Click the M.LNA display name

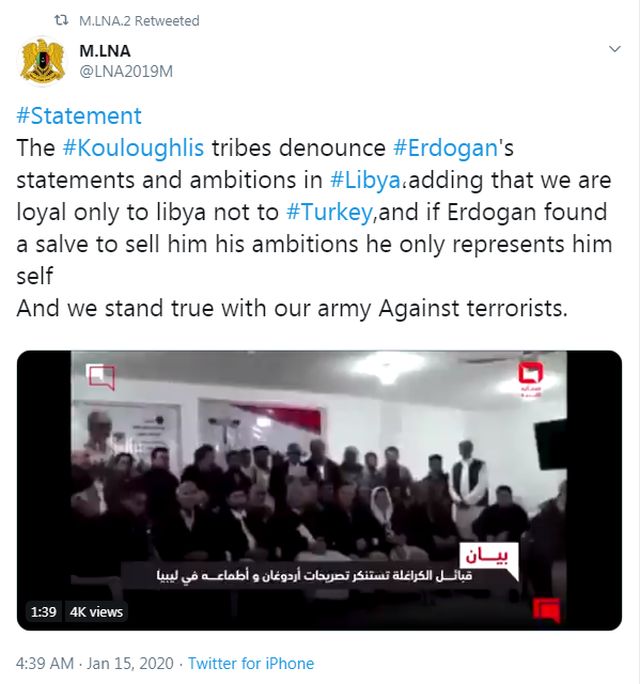(105, 51)
